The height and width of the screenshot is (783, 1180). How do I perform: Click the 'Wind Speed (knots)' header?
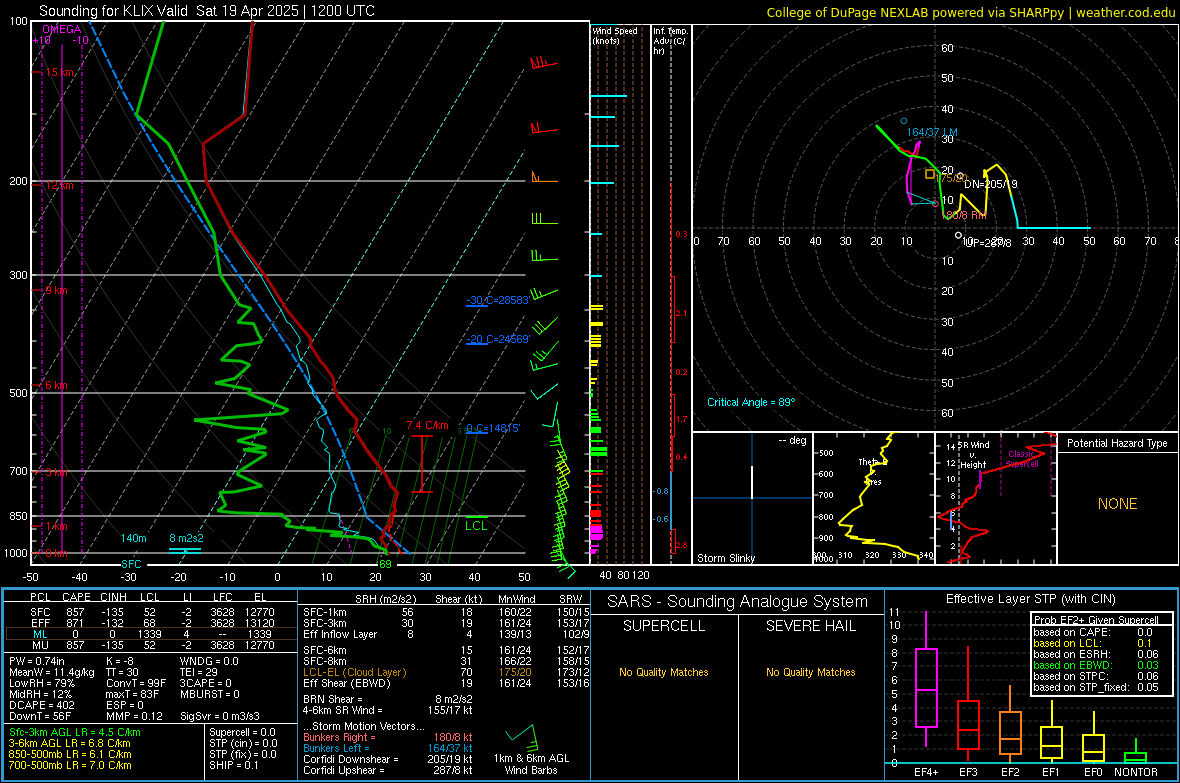pyautogui.click(x=615, y=35)
